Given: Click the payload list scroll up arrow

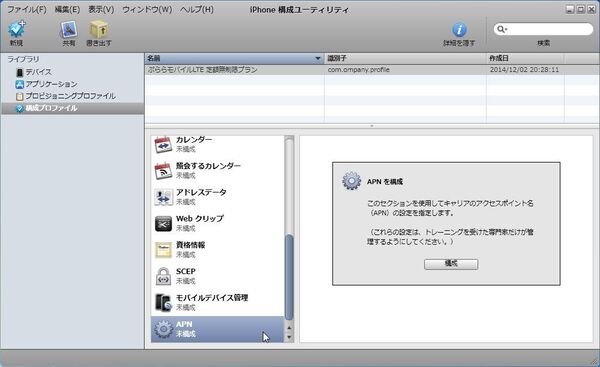Looking at the screenshot, I should tap(289, 328).
